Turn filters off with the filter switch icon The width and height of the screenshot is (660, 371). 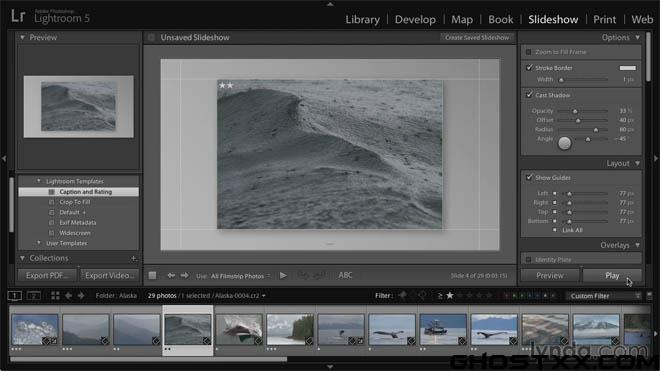649,296
